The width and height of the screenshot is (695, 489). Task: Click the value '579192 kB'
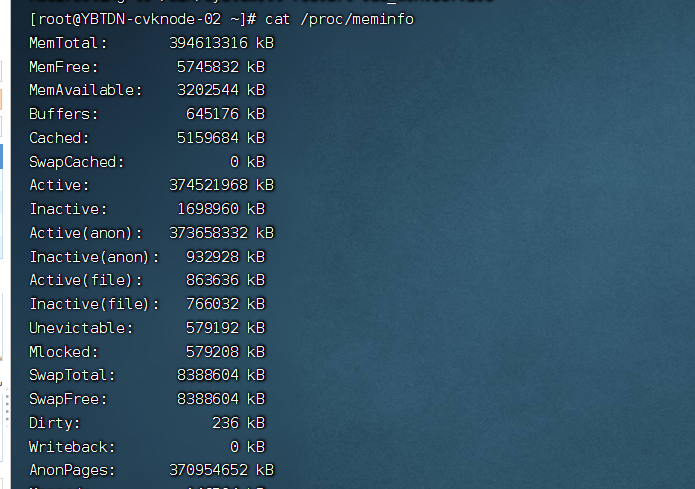(x=226, y=328)
